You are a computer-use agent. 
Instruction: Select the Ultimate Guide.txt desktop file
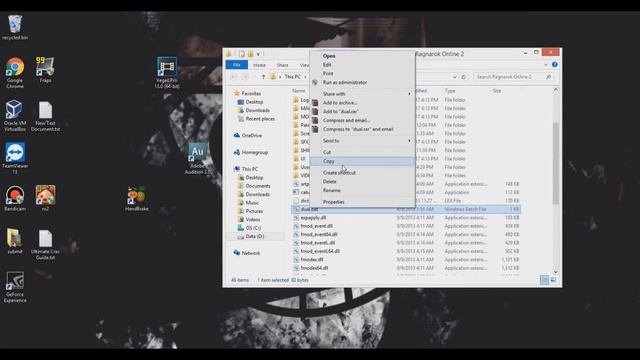pyautogui.click(x=45, y=244)
